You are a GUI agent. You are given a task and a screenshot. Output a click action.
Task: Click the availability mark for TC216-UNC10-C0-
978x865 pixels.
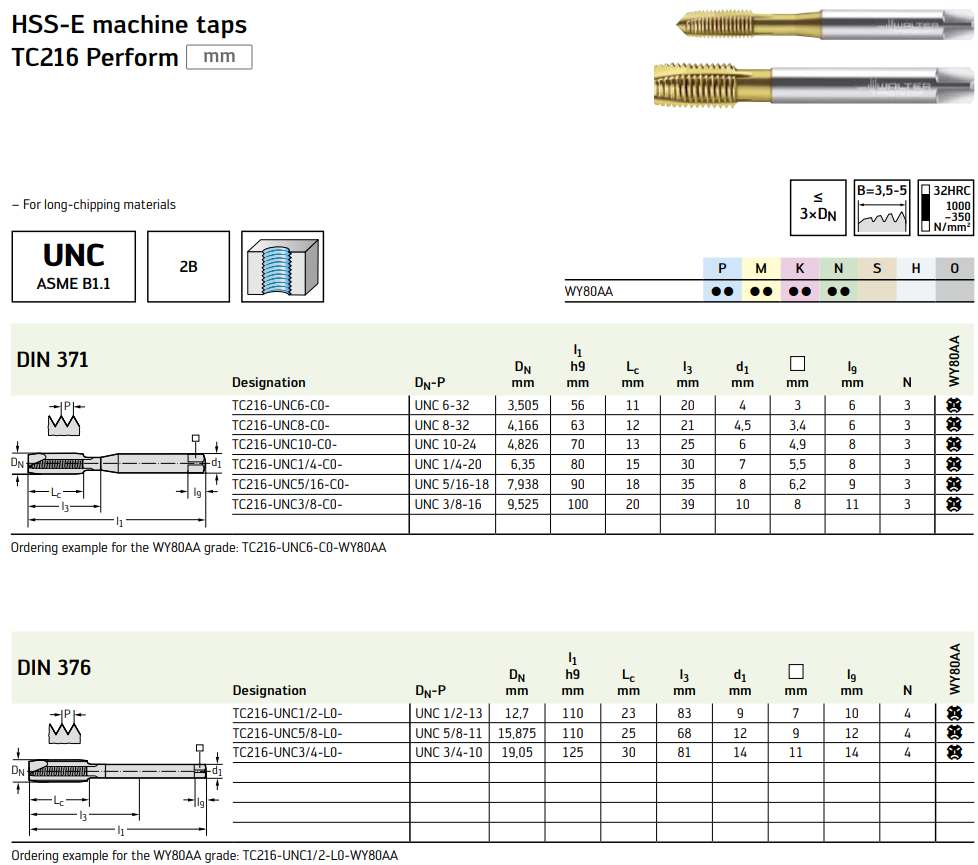pyautogui.click(x=954, y=445)
